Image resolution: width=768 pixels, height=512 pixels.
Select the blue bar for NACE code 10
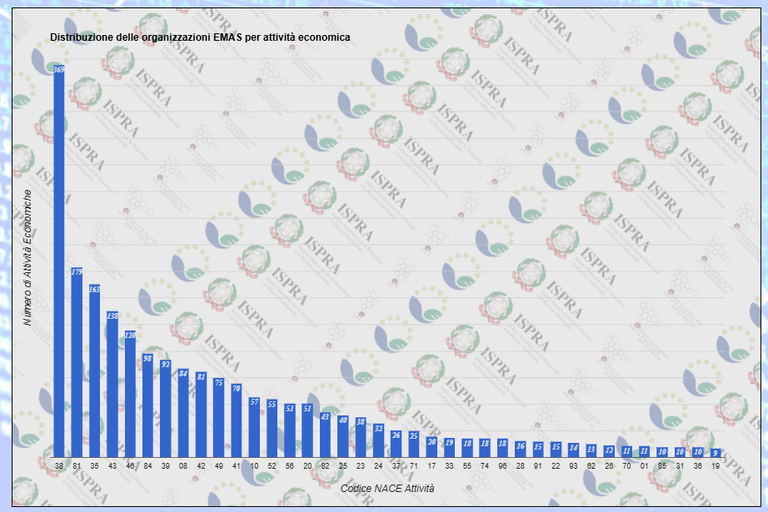[x=254, y=427]
